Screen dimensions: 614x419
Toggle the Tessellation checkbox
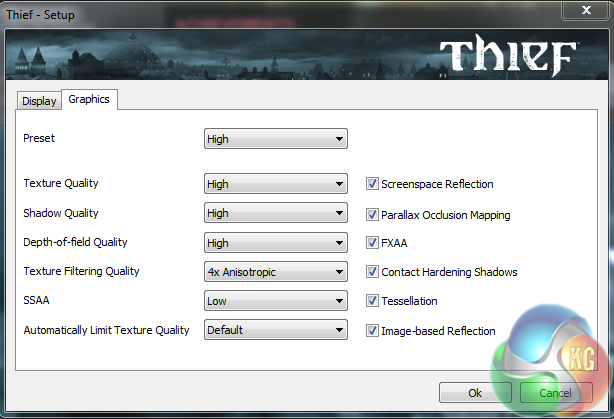coord(372,301)
